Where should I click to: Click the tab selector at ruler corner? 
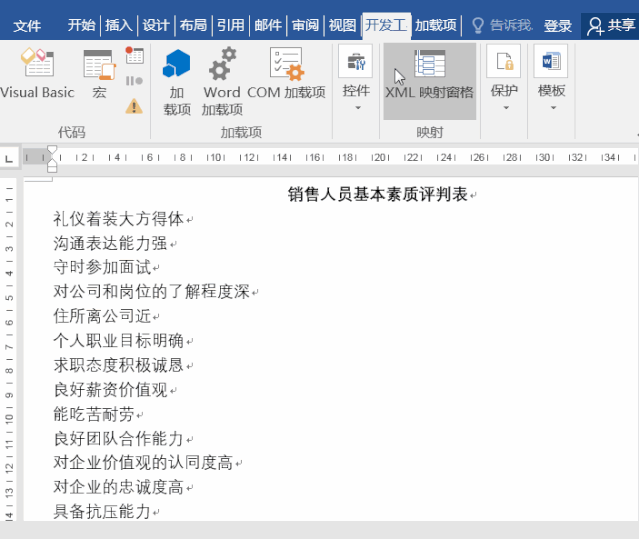(x=9, y=157)
